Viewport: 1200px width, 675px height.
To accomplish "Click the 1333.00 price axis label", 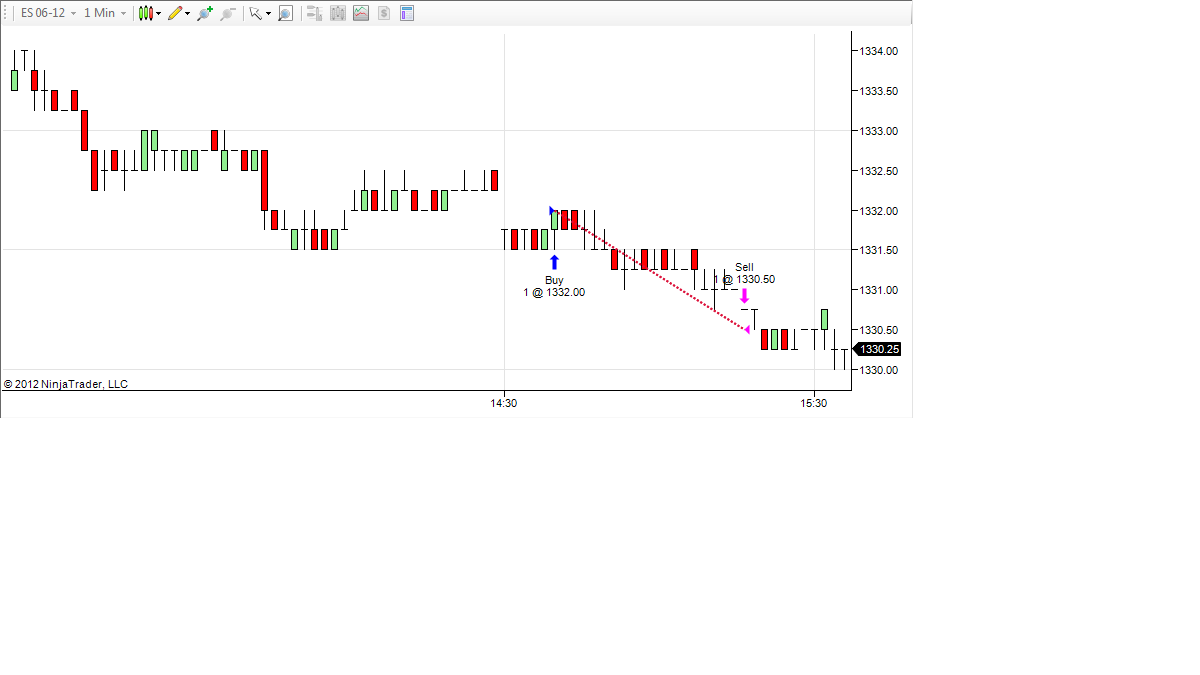I will tap(879, 131).
